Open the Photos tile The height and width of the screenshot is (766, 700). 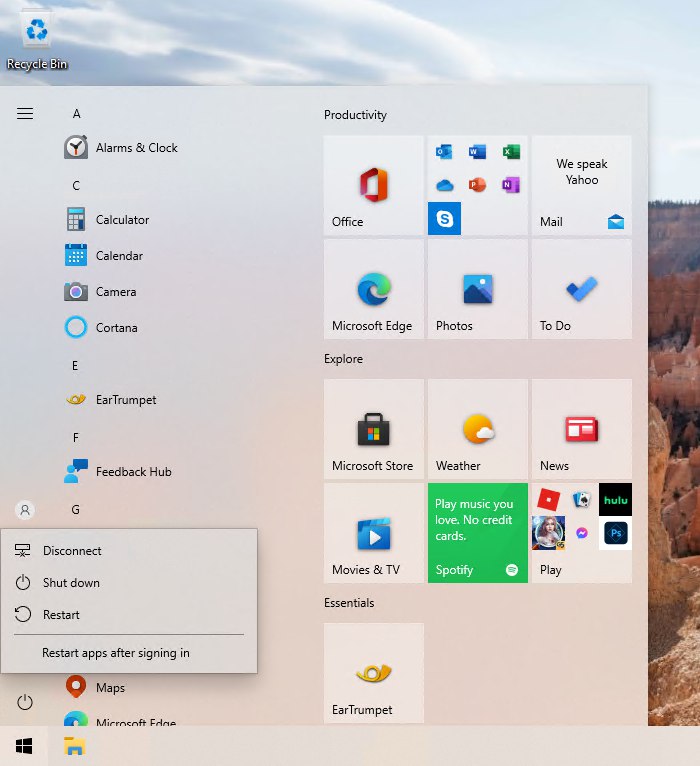click(478, 289)
